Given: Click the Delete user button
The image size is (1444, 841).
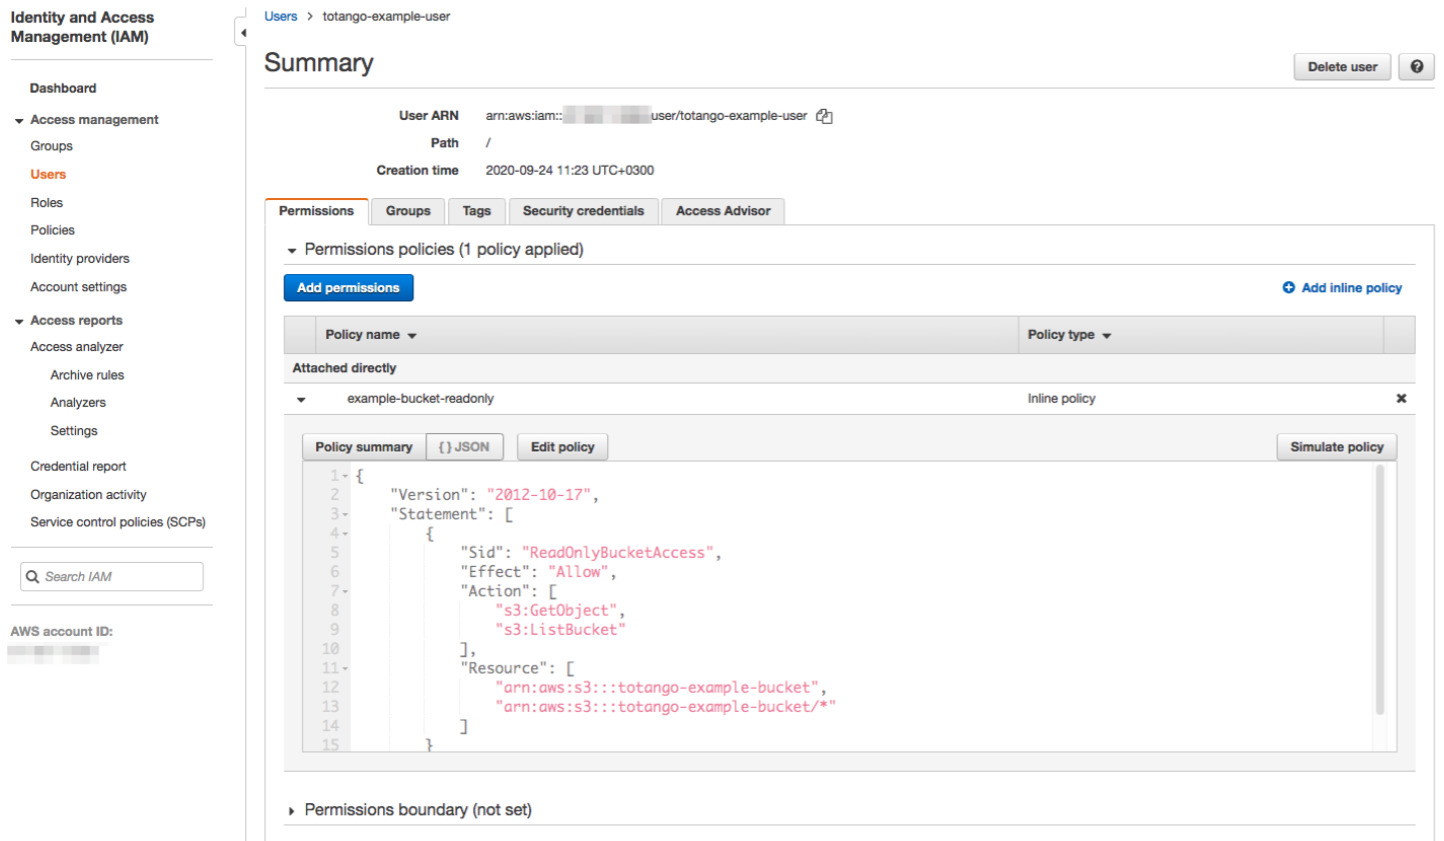Looking at the screenshot, I should 1341,67.
